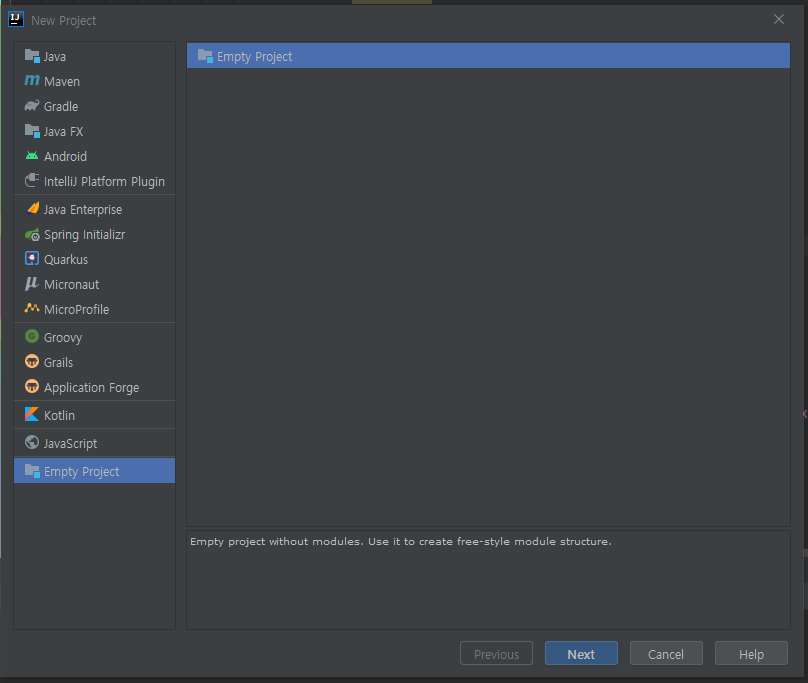Click the Spring Initializr leaf icon
Image resolution: width=808 pixels, height=683 pixels.
pos(32,235)
